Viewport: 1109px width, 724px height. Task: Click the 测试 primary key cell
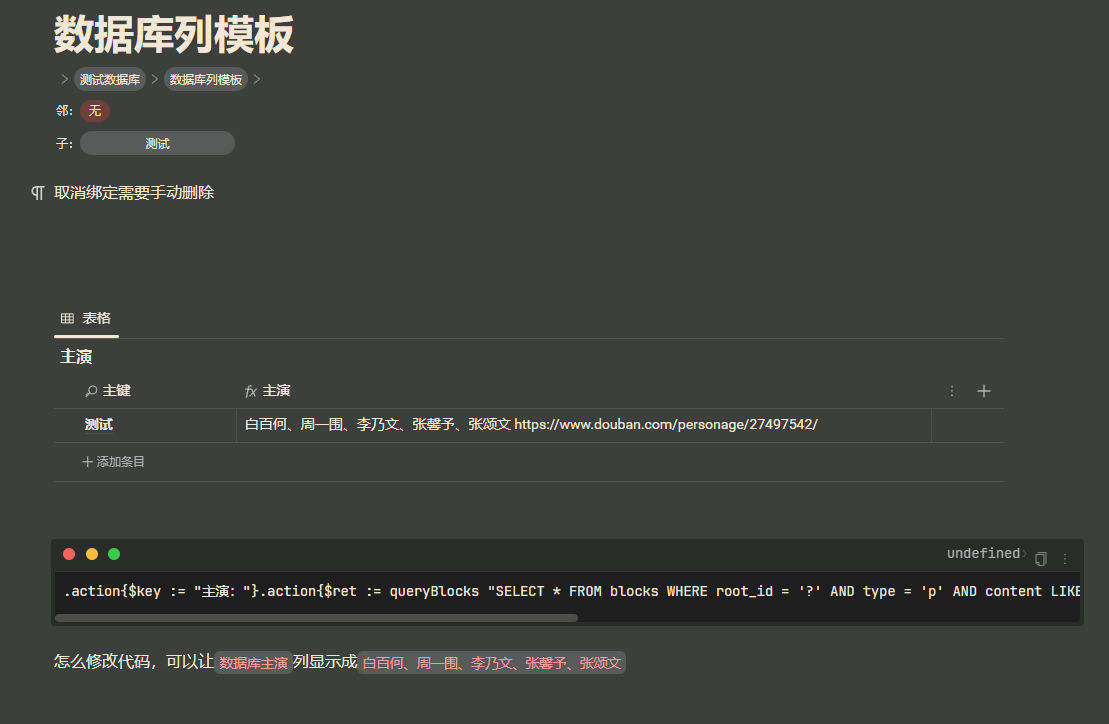(99, 424)
